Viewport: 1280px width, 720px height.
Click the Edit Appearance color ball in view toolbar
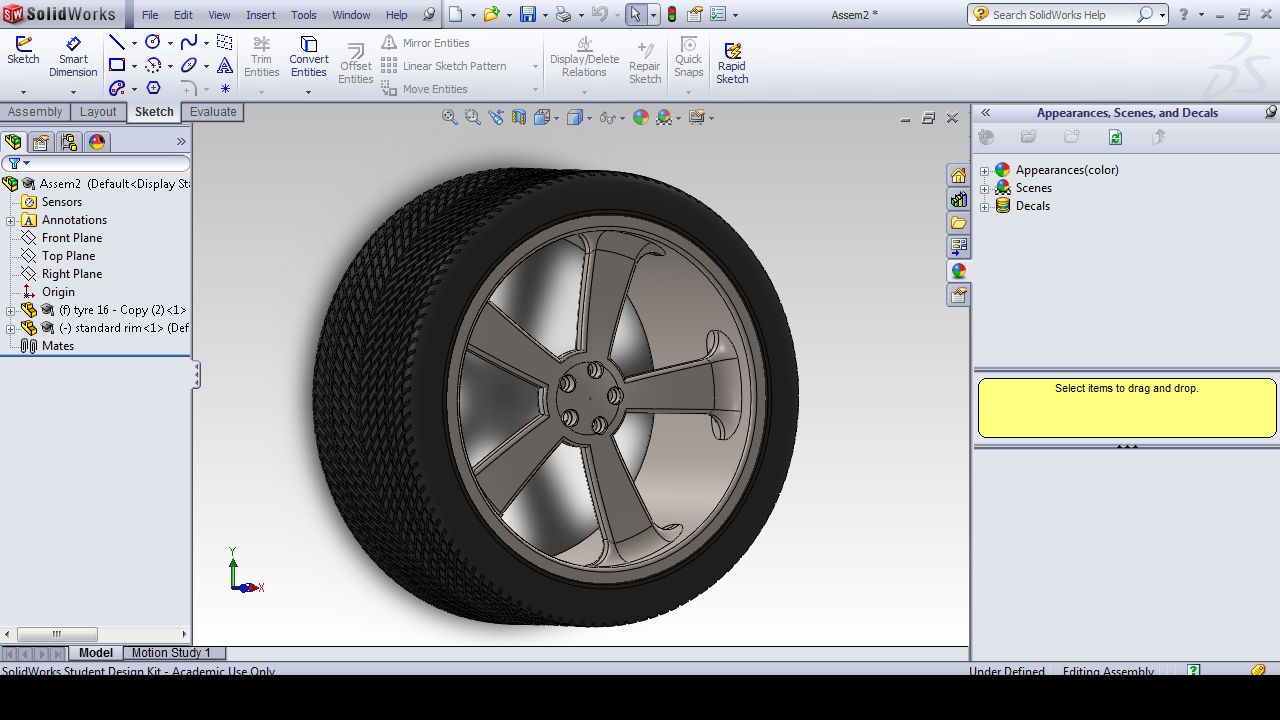point(641,117)
